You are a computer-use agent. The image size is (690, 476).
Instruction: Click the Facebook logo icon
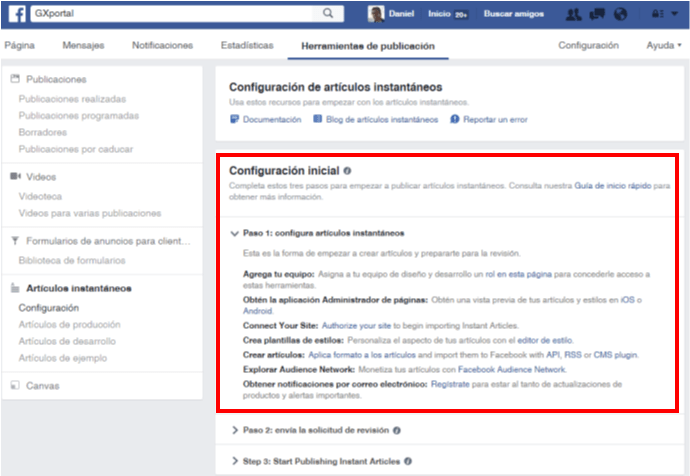click(13, 14)
